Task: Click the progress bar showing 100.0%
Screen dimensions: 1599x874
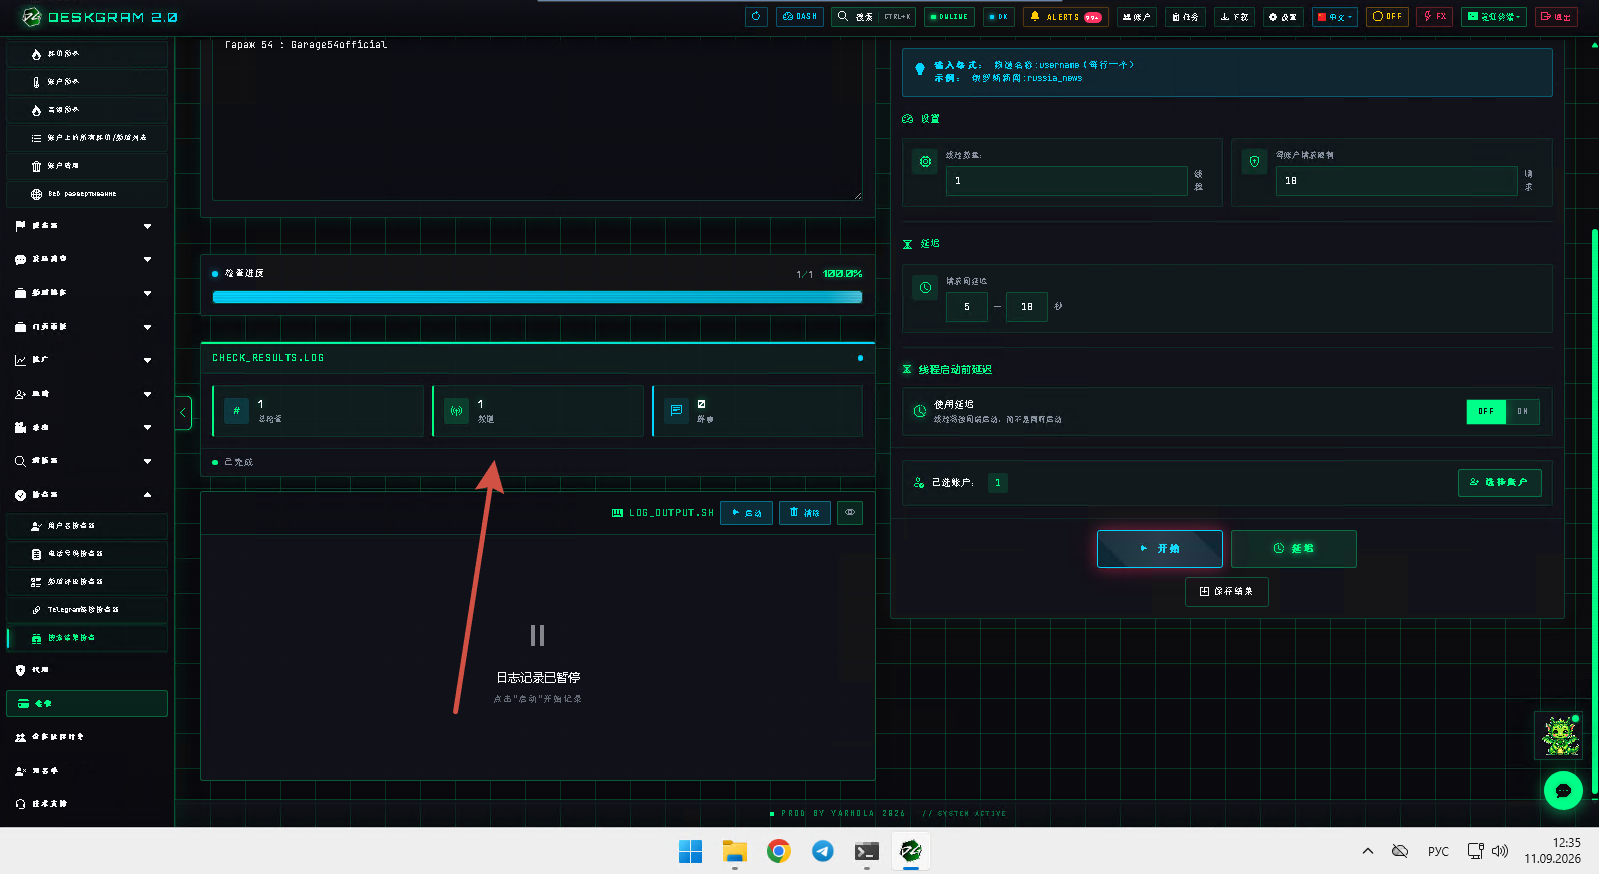Action: pyautogui.click(x=537, y=297)
